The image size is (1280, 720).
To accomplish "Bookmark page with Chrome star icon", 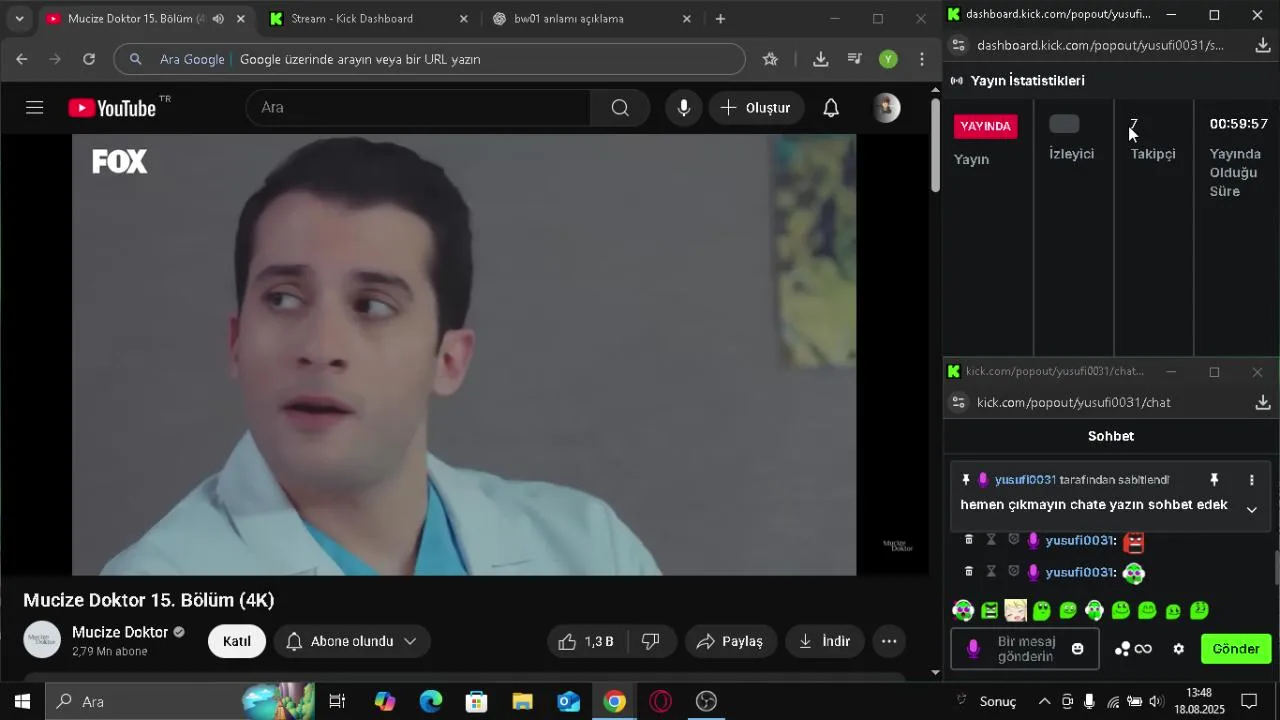I will pyautogui.click(x=770, y=59).
